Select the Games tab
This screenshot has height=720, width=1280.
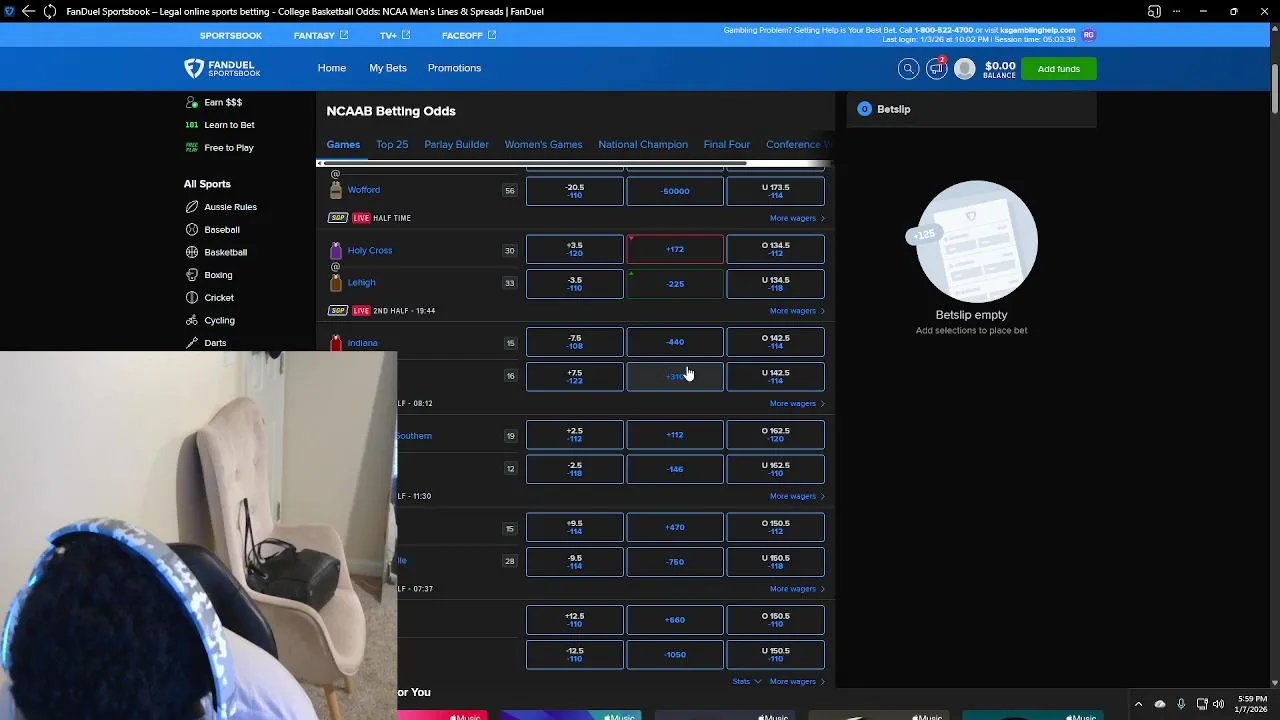(x=343, y=144)
